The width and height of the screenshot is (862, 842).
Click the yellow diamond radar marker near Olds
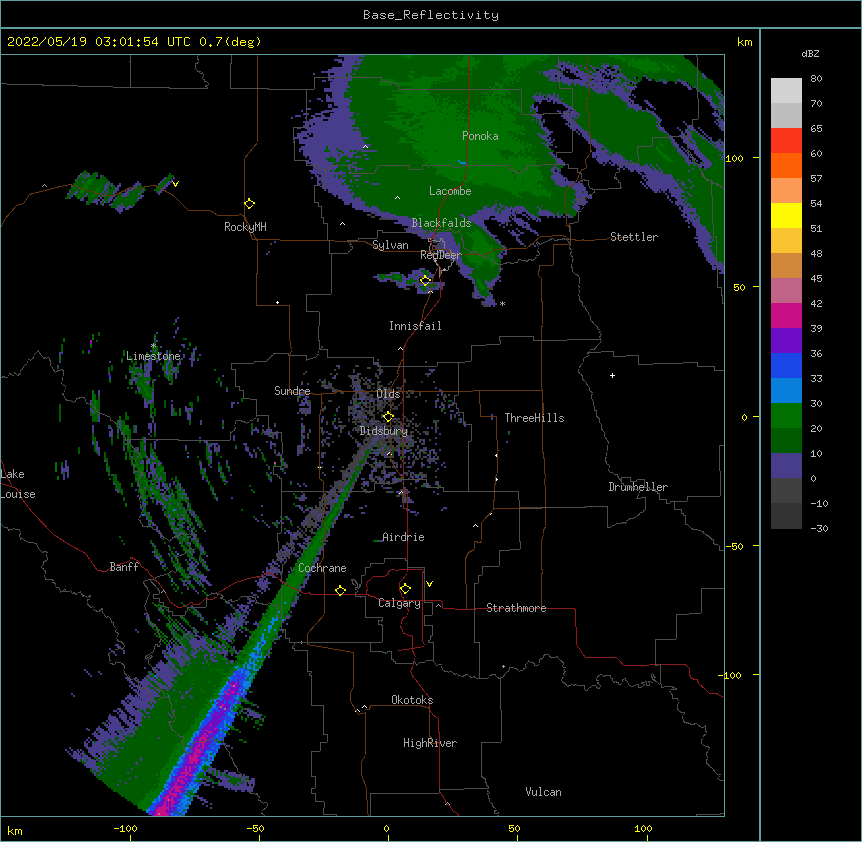pos(388,416)
